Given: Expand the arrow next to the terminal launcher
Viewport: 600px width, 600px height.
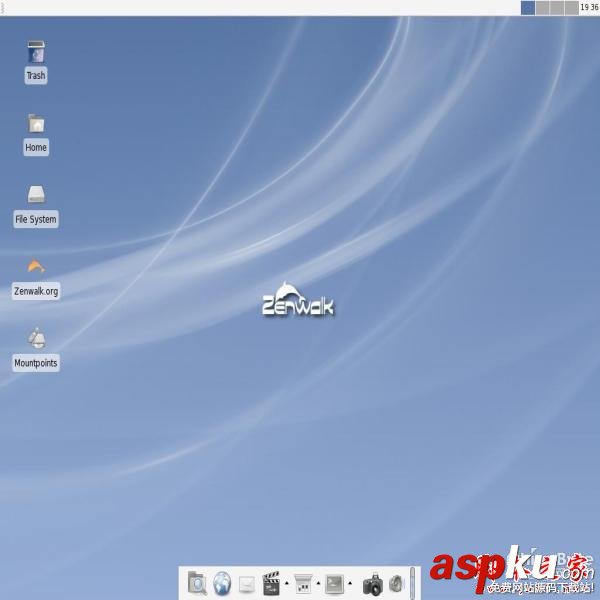Looking at the screenshot, I should [350, 583].
